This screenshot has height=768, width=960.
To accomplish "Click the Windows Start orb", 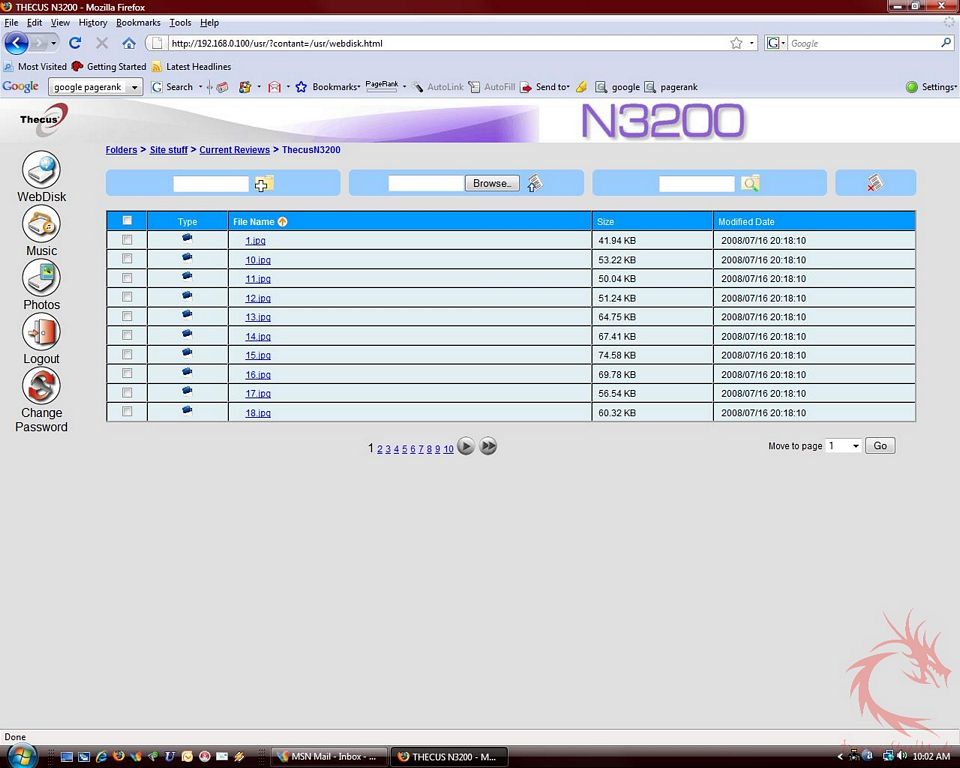I will pyautogui.click(x=22, y=755).
